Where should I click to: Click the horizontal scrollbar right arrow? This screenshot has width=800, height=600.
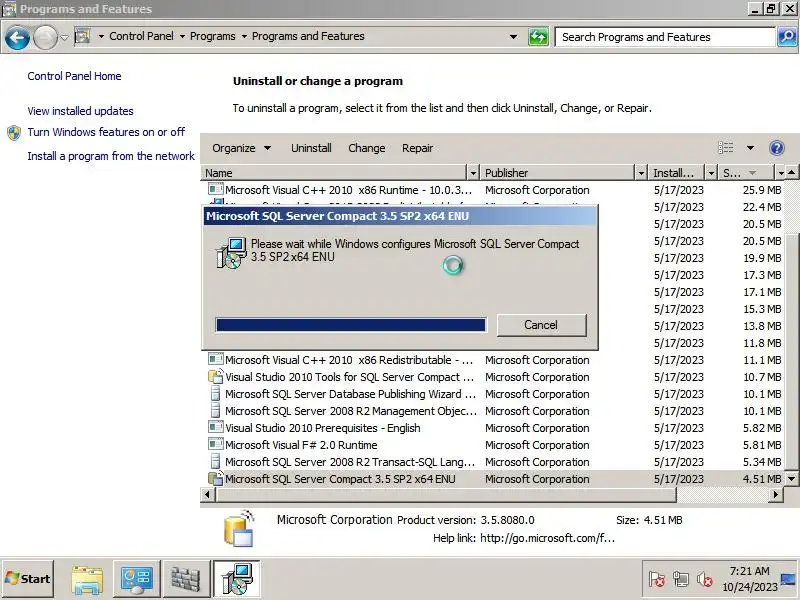pos(776,494)
